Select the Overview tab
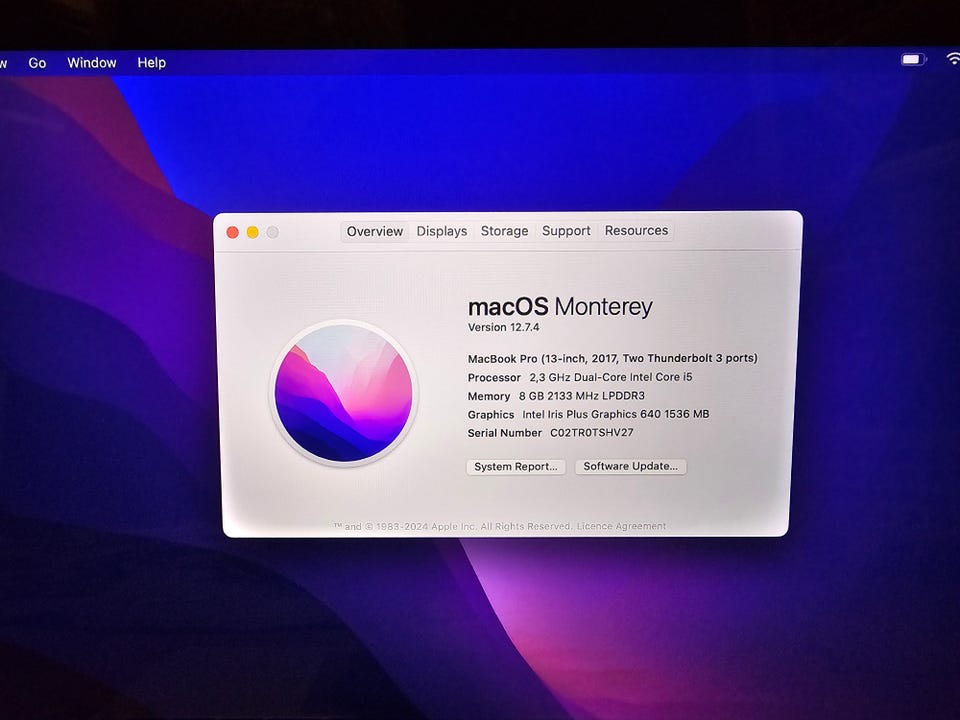The image size is (960, 720). click(375, 231)
